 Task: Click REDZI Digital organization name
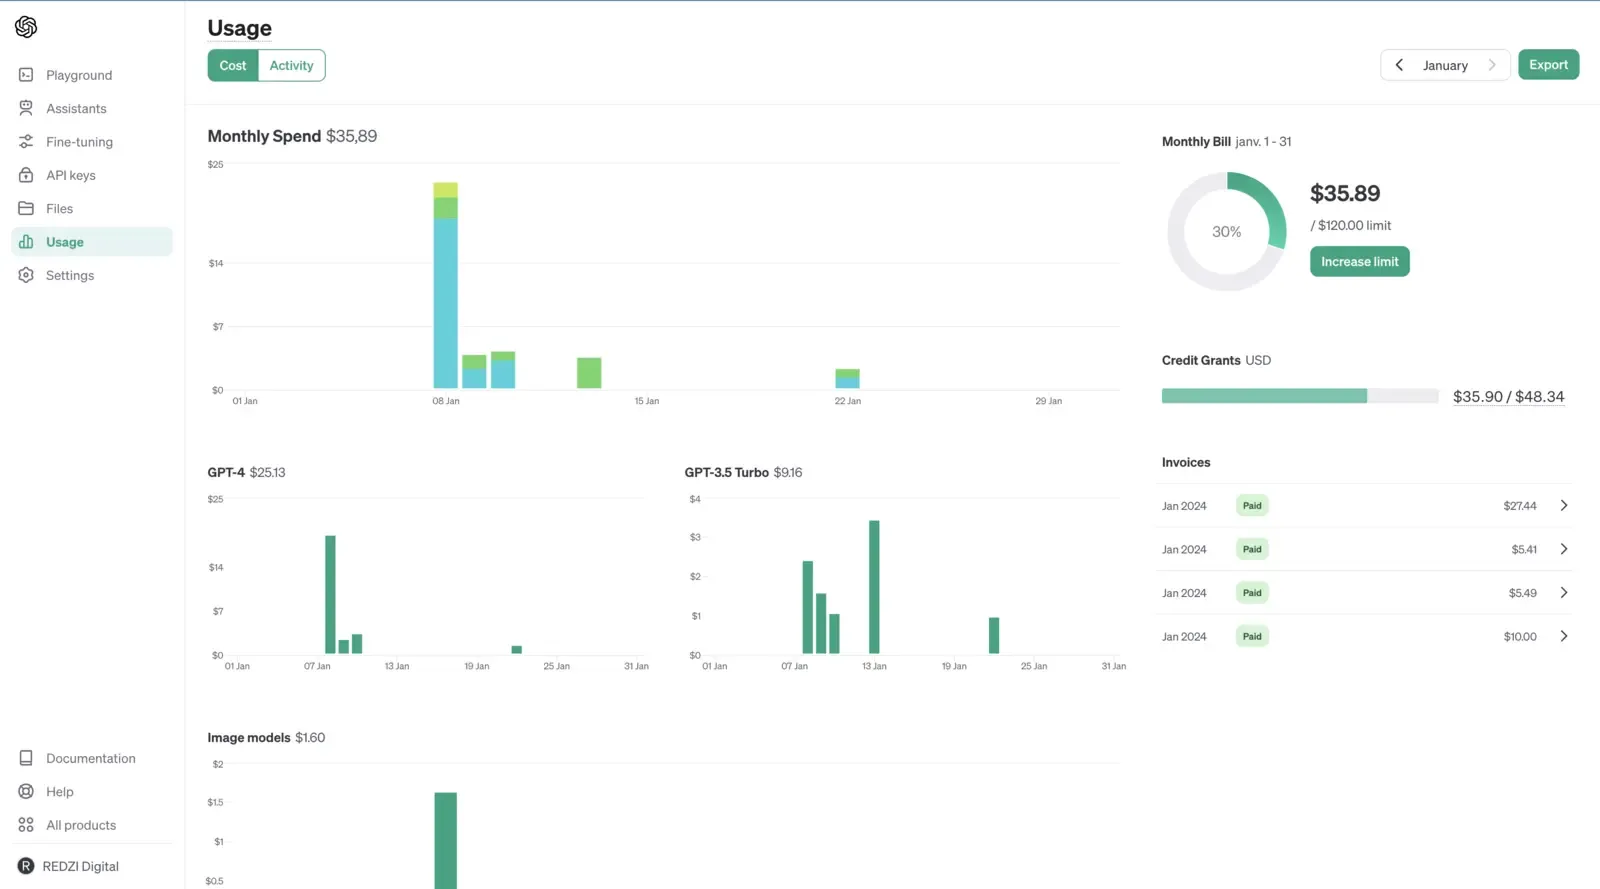click(80, 866)
